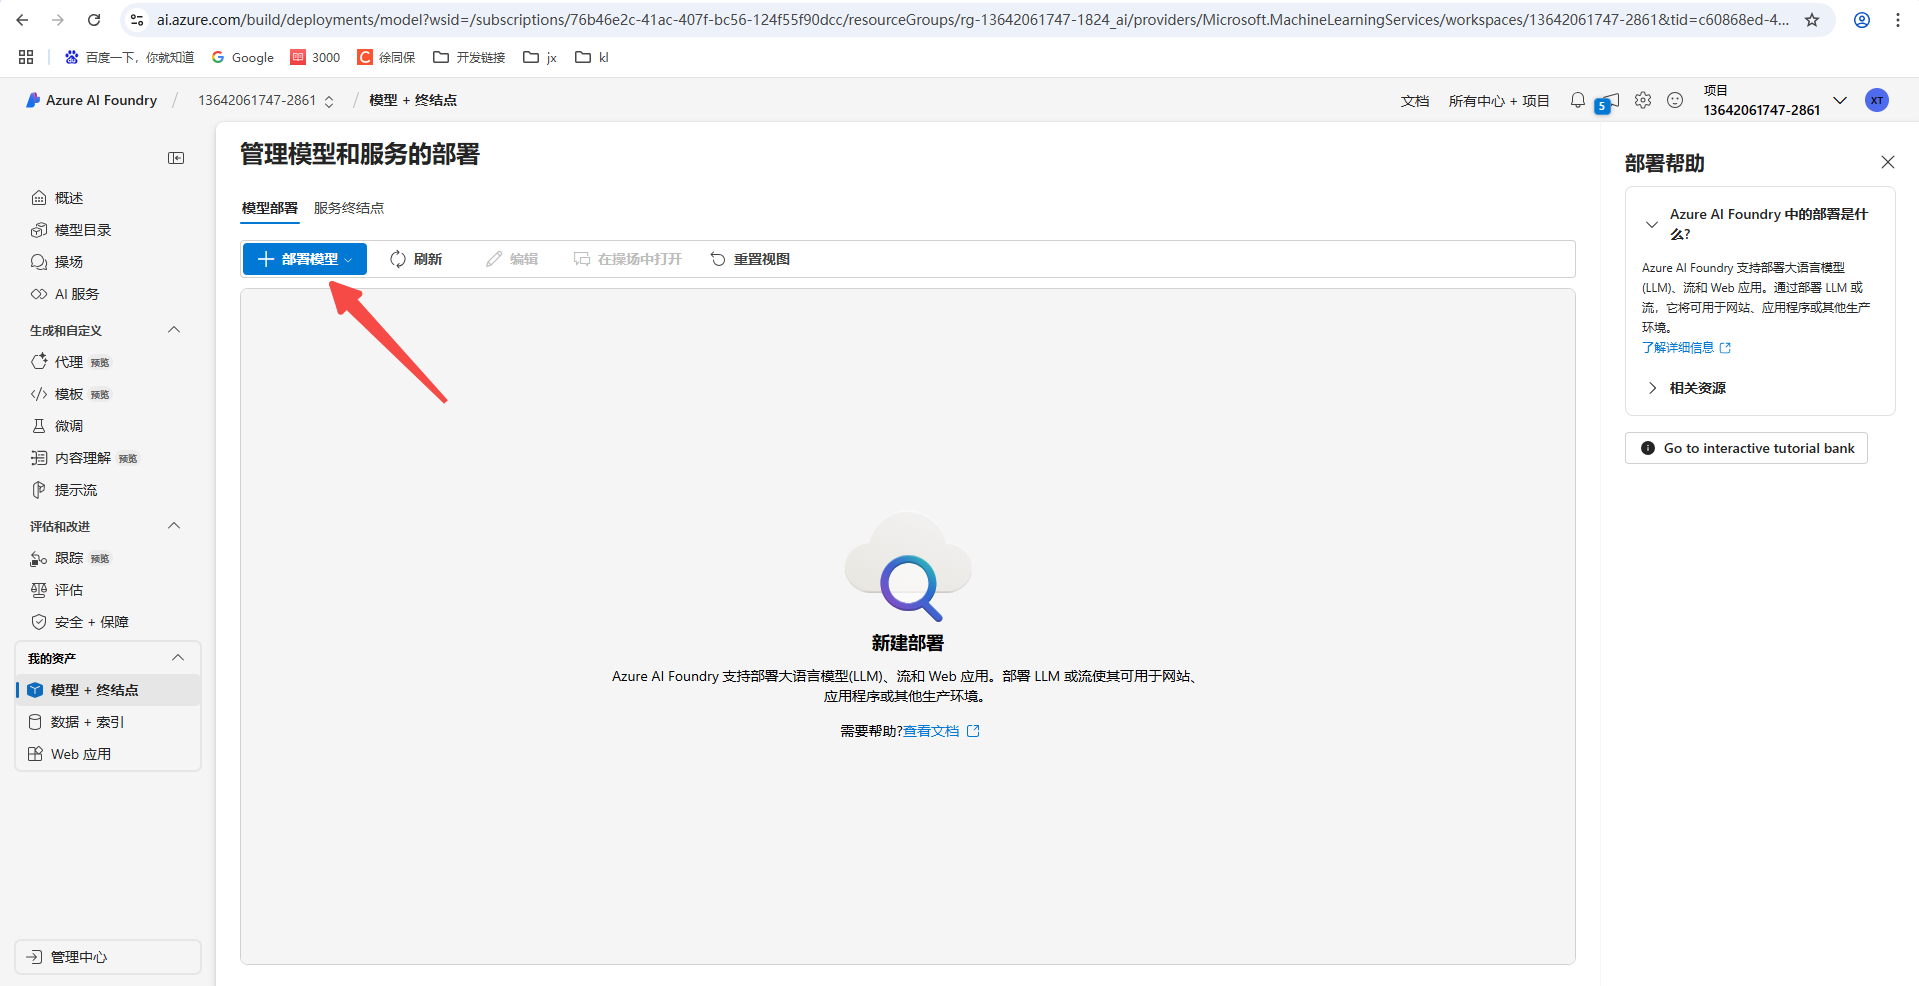
Task: Open the settings gear icon
Action: coord(1643,100)
